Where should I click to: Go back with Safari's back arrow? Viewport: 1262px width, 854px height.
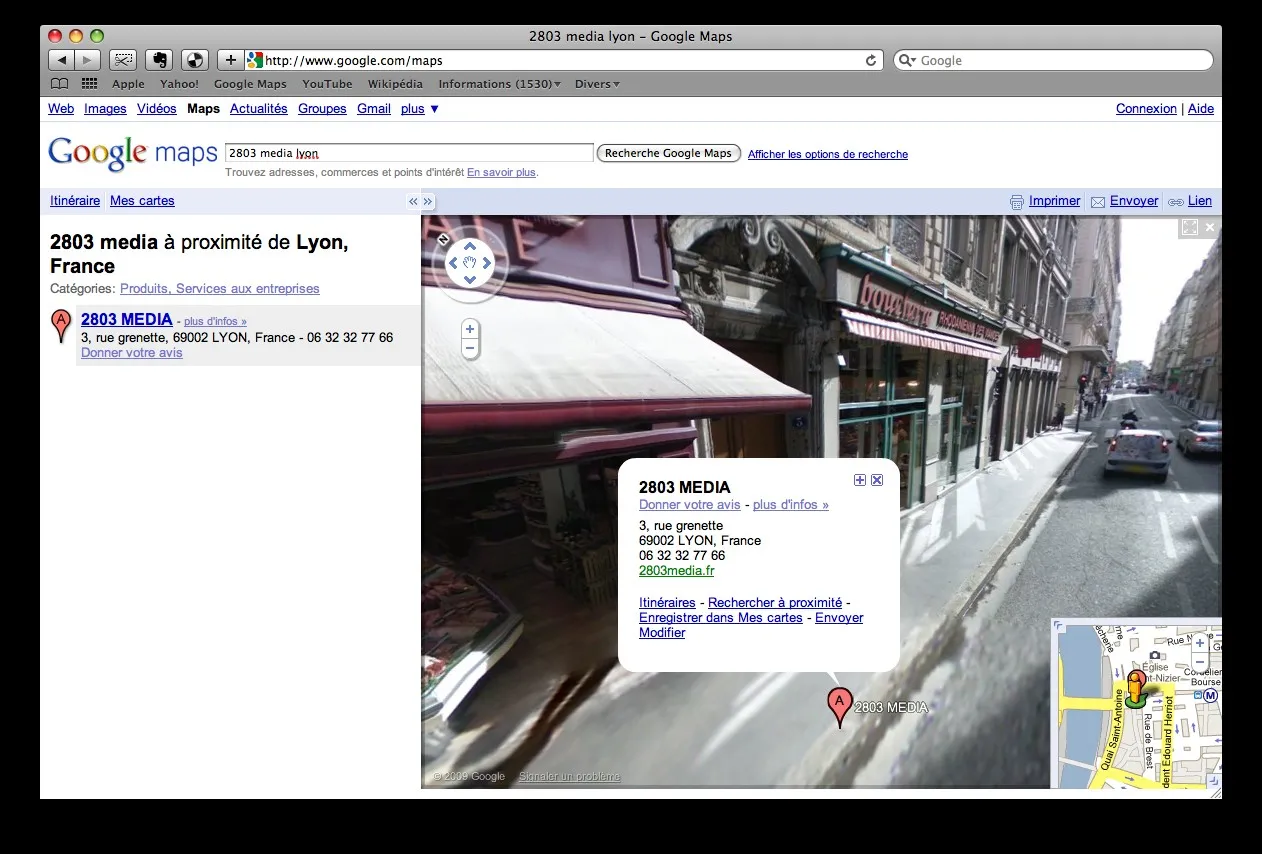(62, 60)
